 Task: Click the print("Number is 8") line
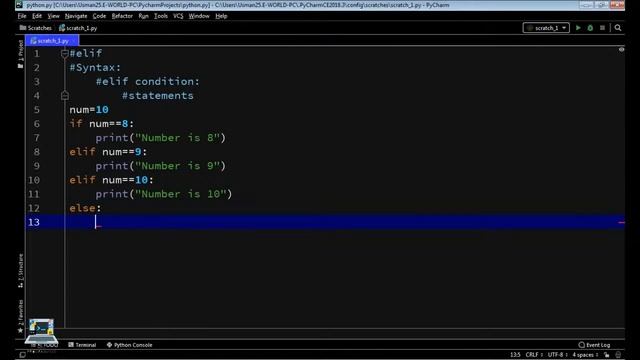[160, 138]
